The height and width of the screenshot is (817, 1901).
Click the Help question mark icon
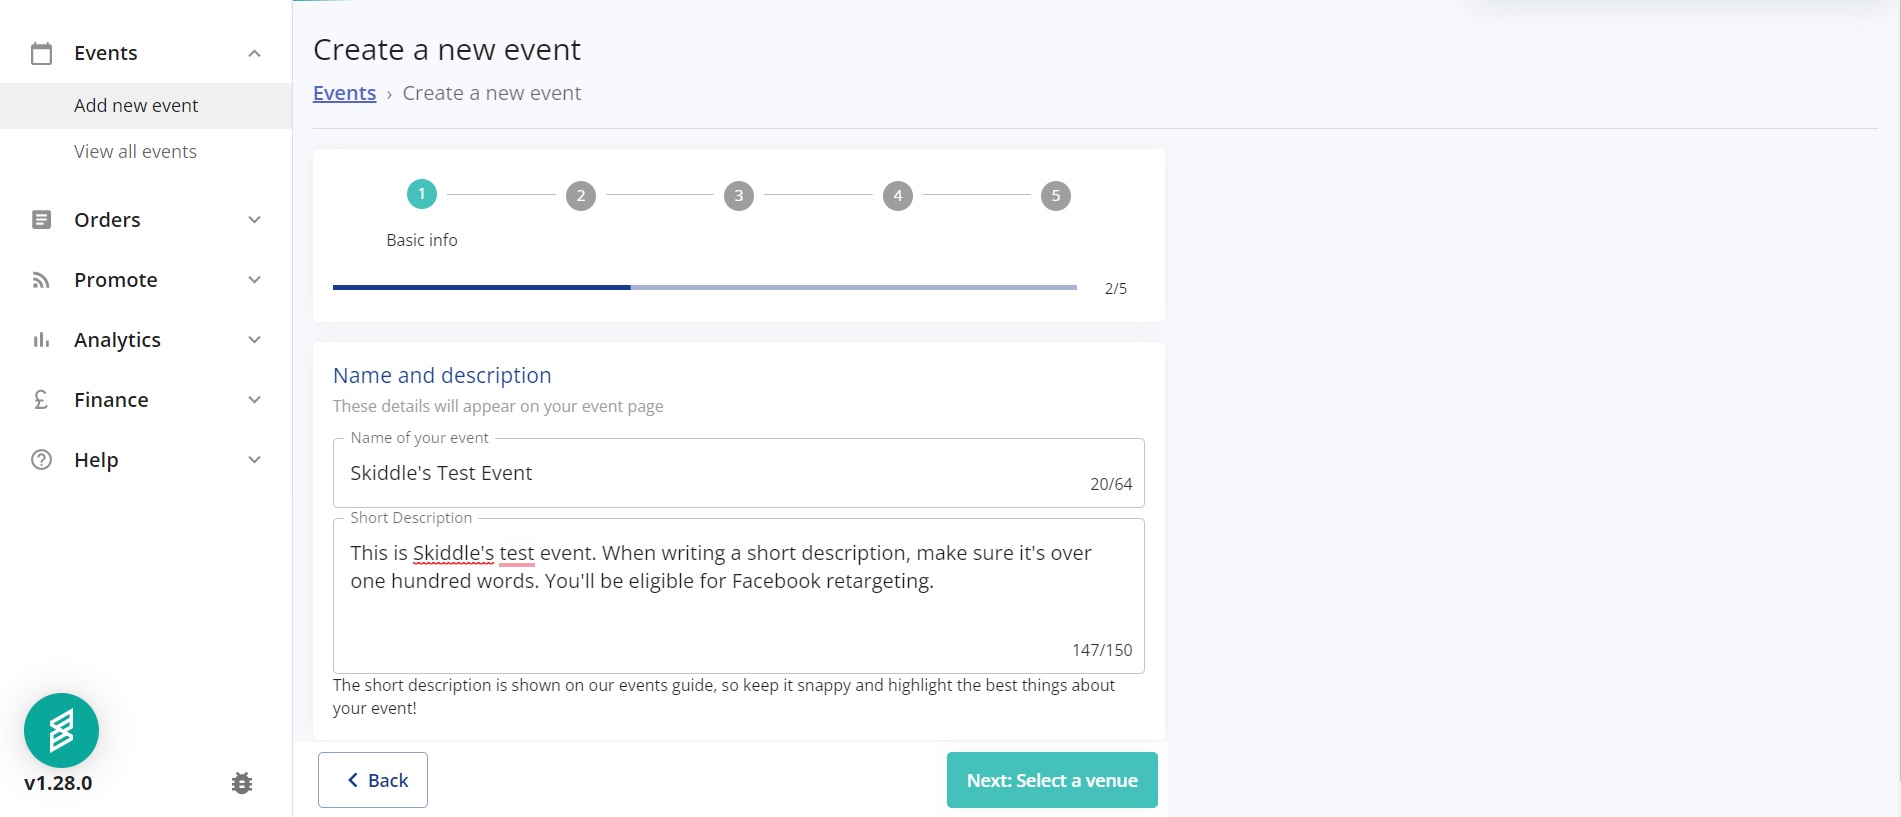(x=41, y=460)
